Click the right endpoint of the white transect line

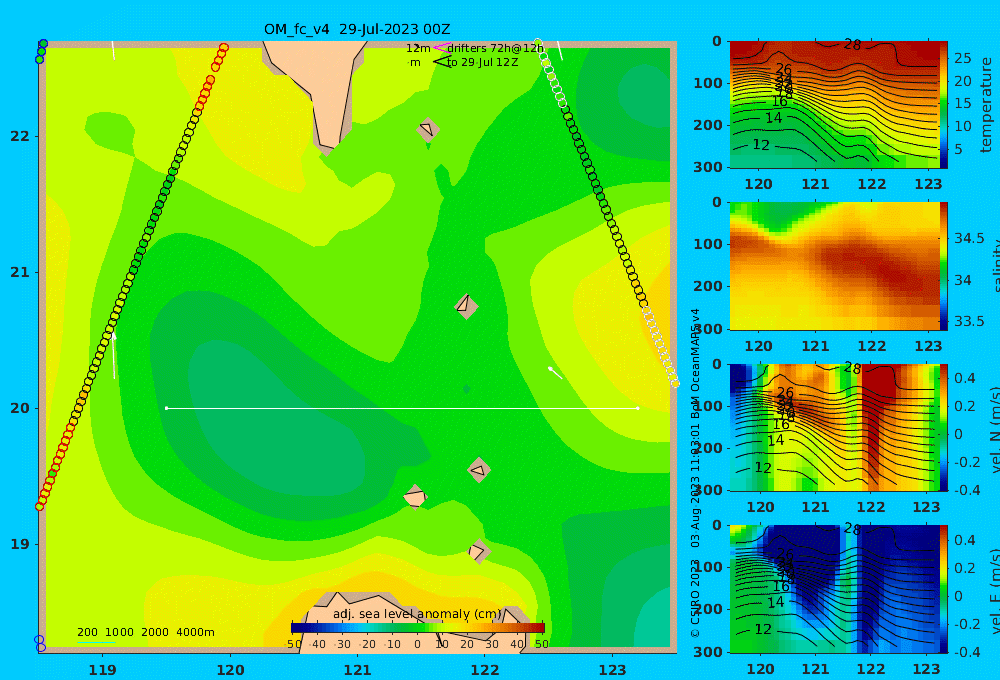tap(638, 408)
